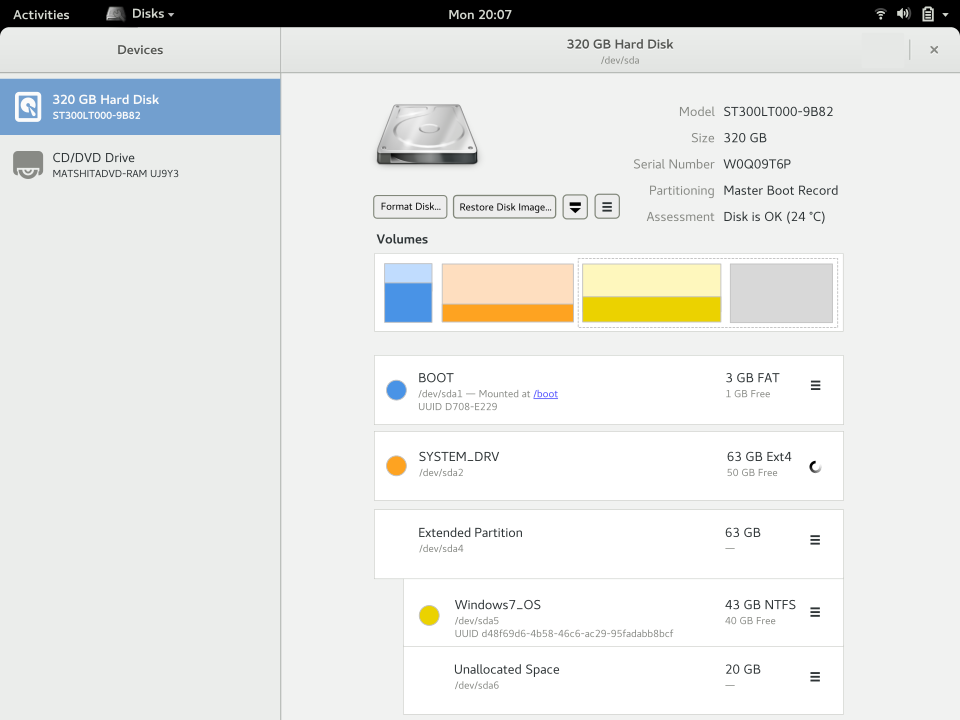Viewport: 960px width, 720px height.
Task: Select the orange SYSTEM_DRV volume block
Action: (507, 293)
